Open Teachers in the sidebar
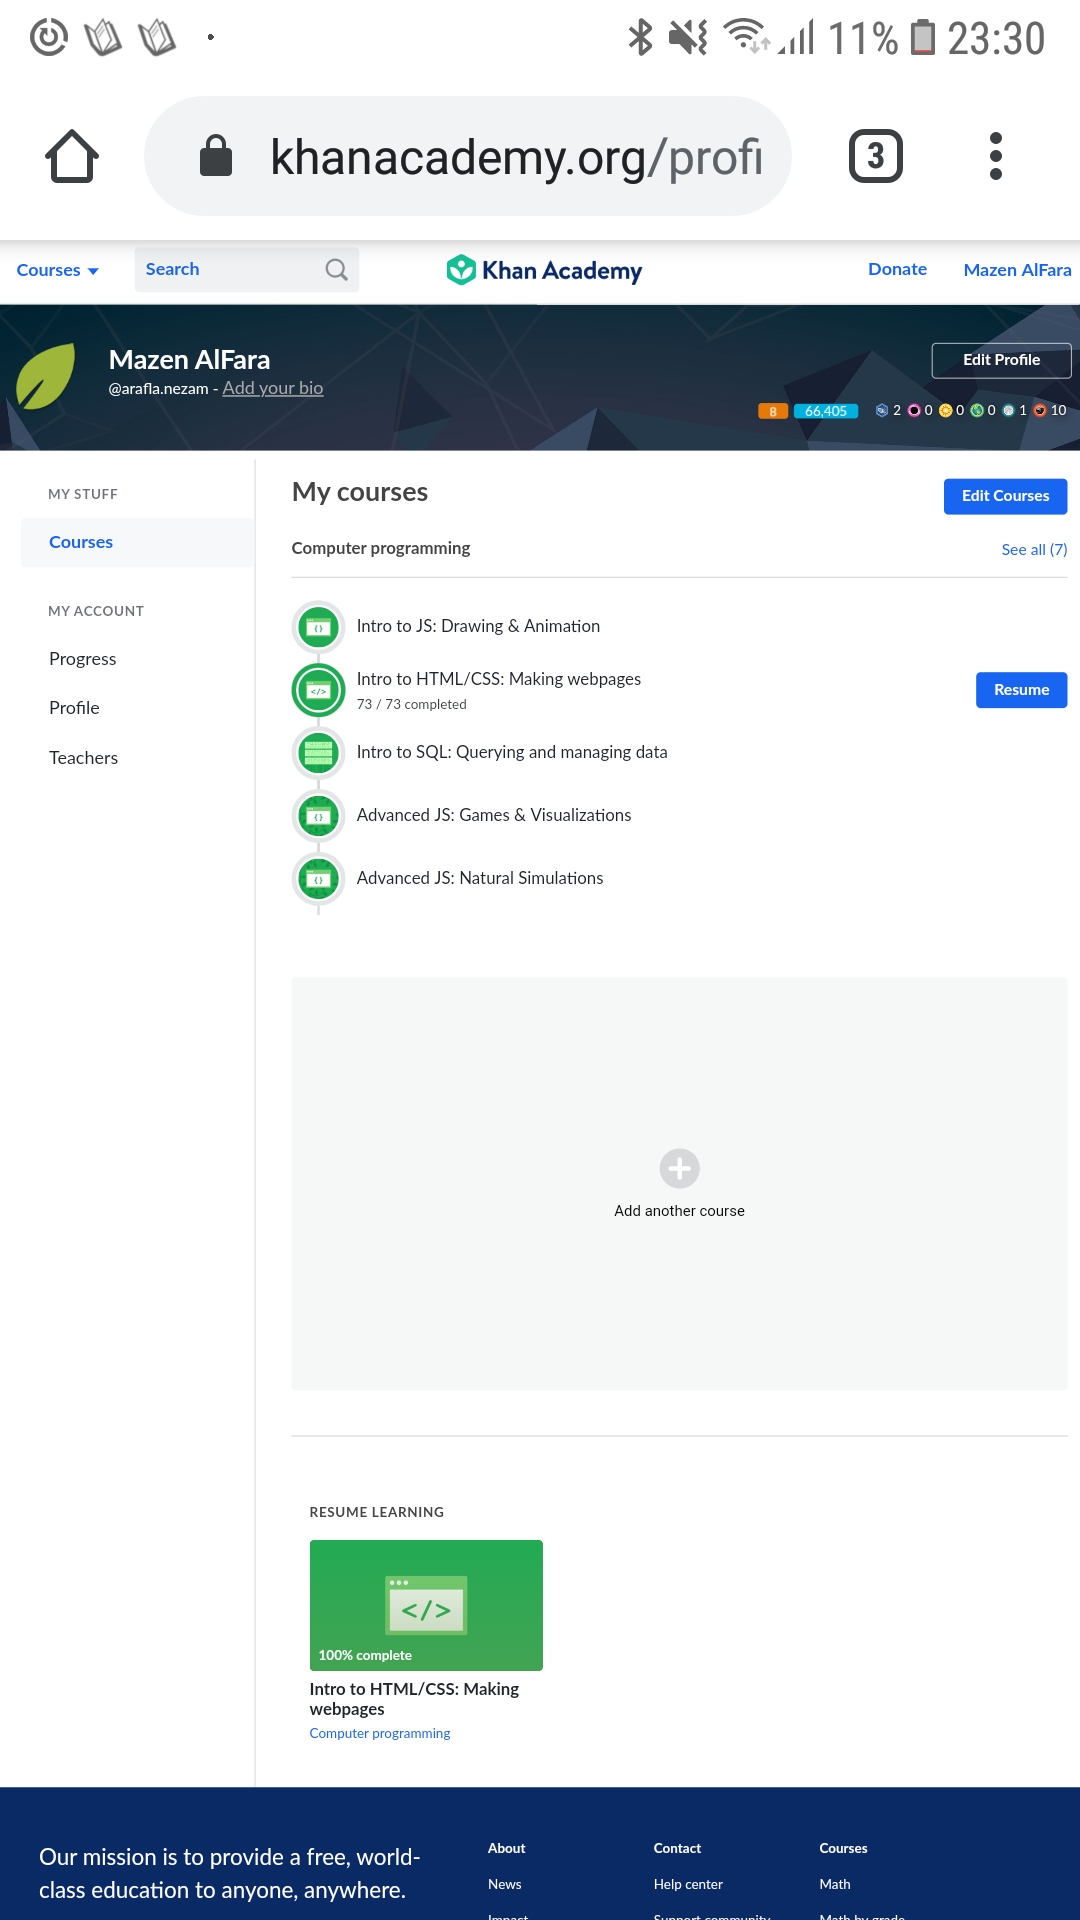1080x1920 pixels. [83, 758]
